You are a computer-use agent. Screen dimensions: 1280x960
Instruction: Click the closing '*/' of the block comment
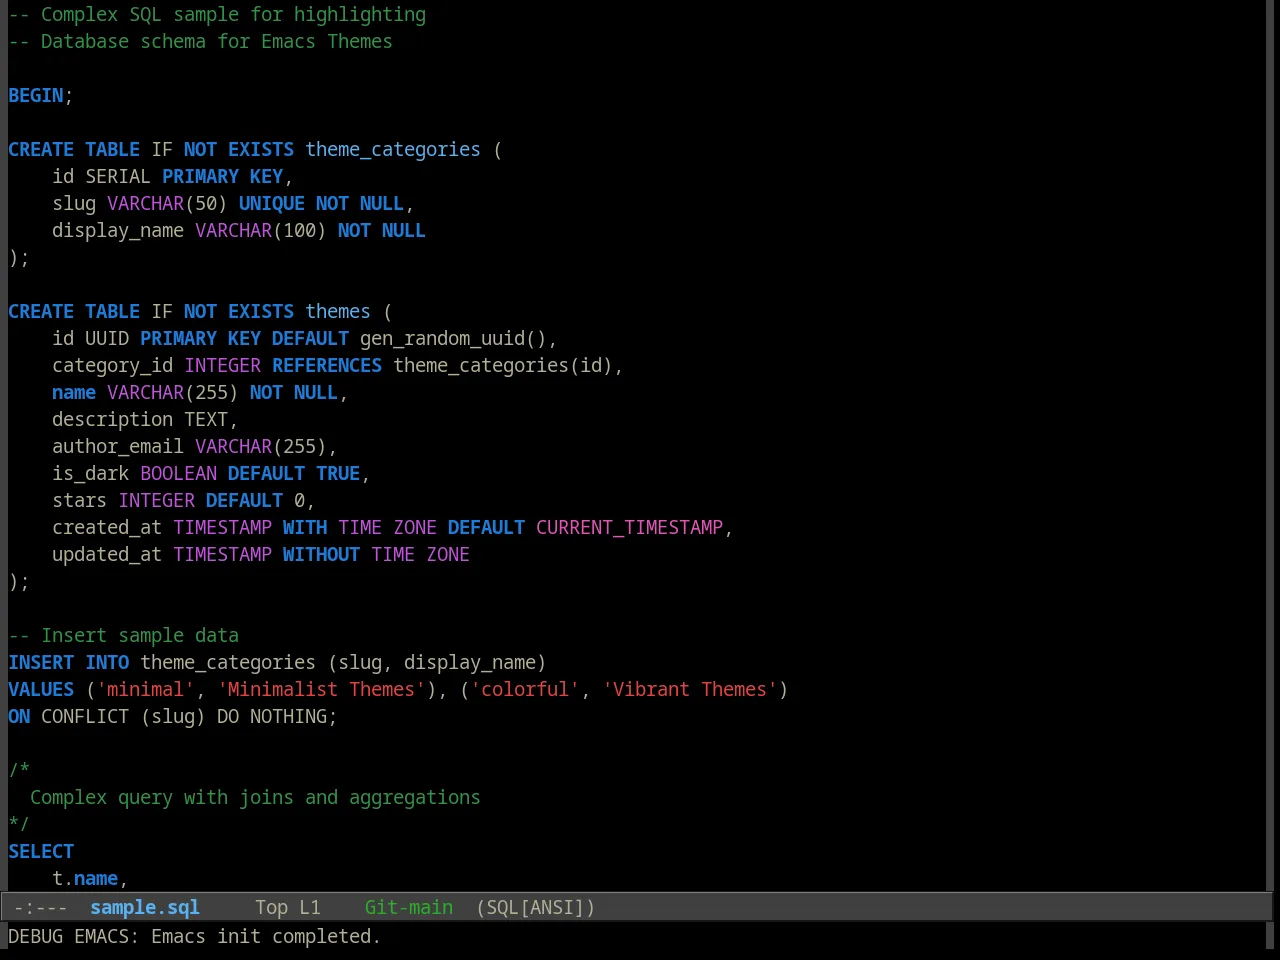19,824
